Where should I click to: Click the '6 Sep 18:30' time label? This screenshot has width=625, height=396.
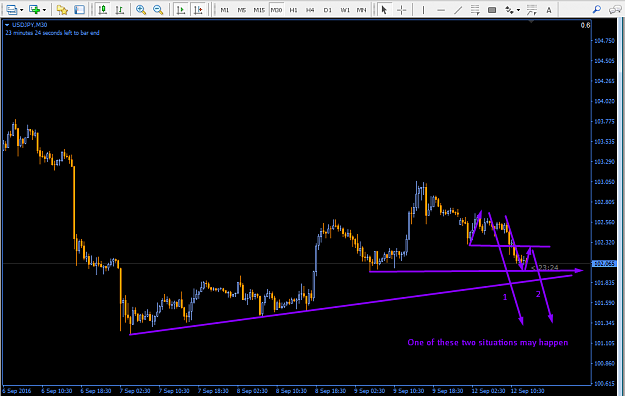coord(96,391)
